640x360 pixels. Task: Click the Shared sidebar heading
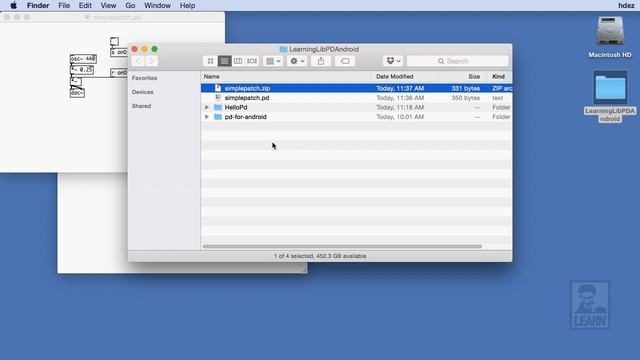coord(141,106)
